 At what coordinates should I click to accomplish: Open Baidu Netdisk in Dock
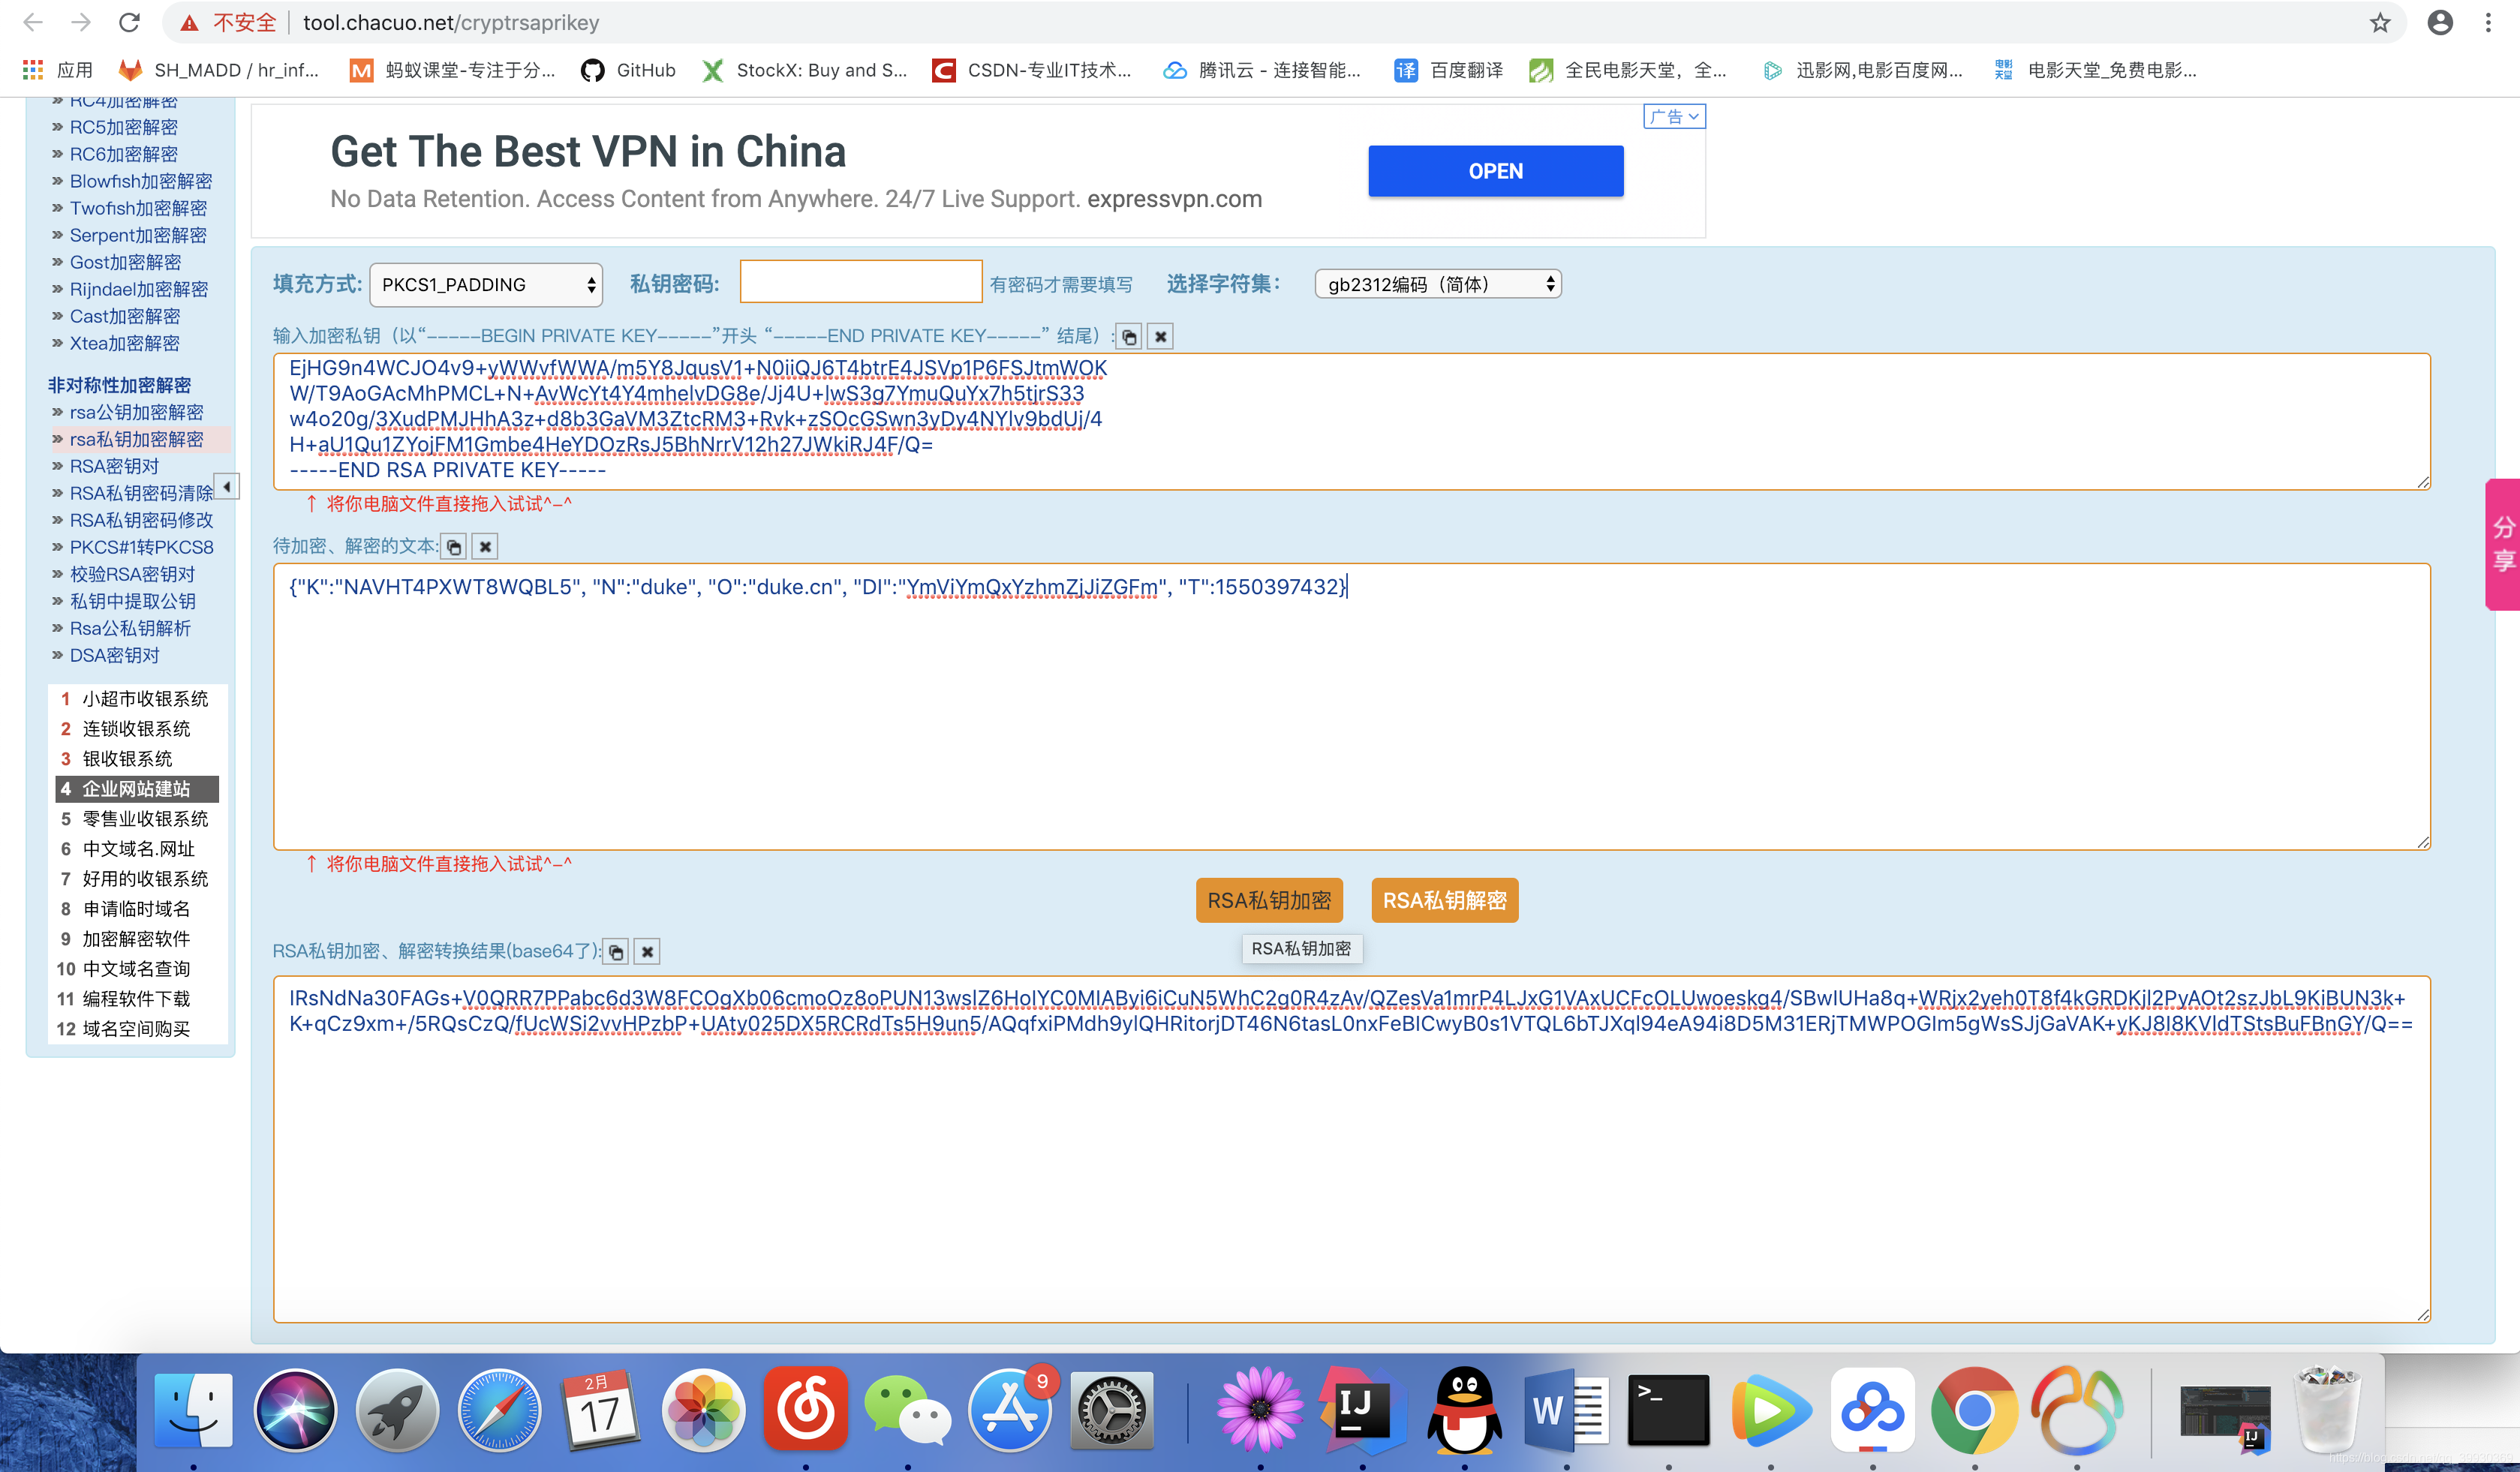[1872, 1411]
